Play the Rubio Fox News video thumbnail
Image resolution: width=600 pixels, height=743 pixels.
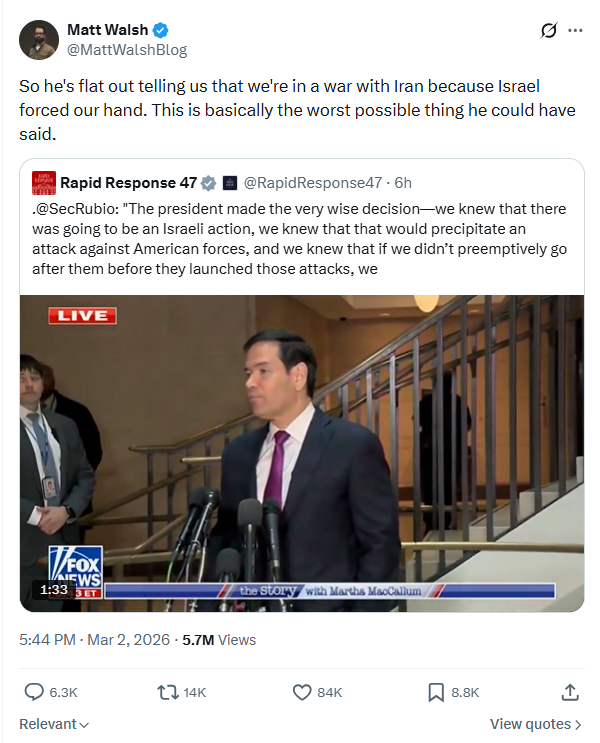(x=302, y=453)
